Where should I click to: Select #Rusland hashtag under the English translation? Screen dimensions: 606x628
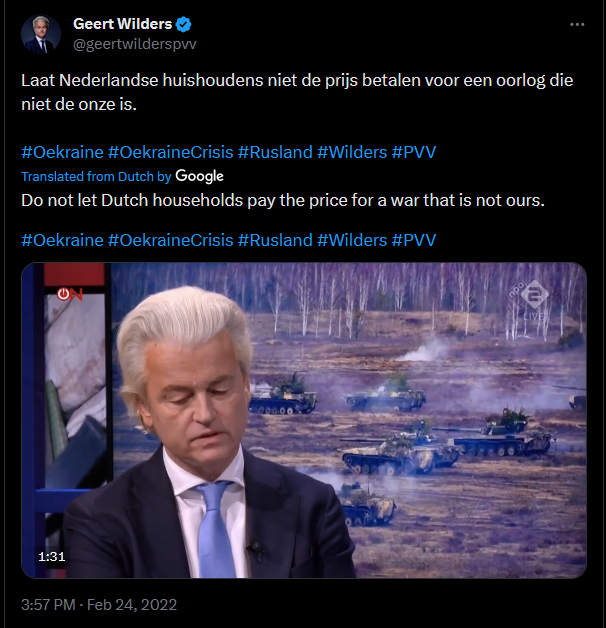(275, 240)
